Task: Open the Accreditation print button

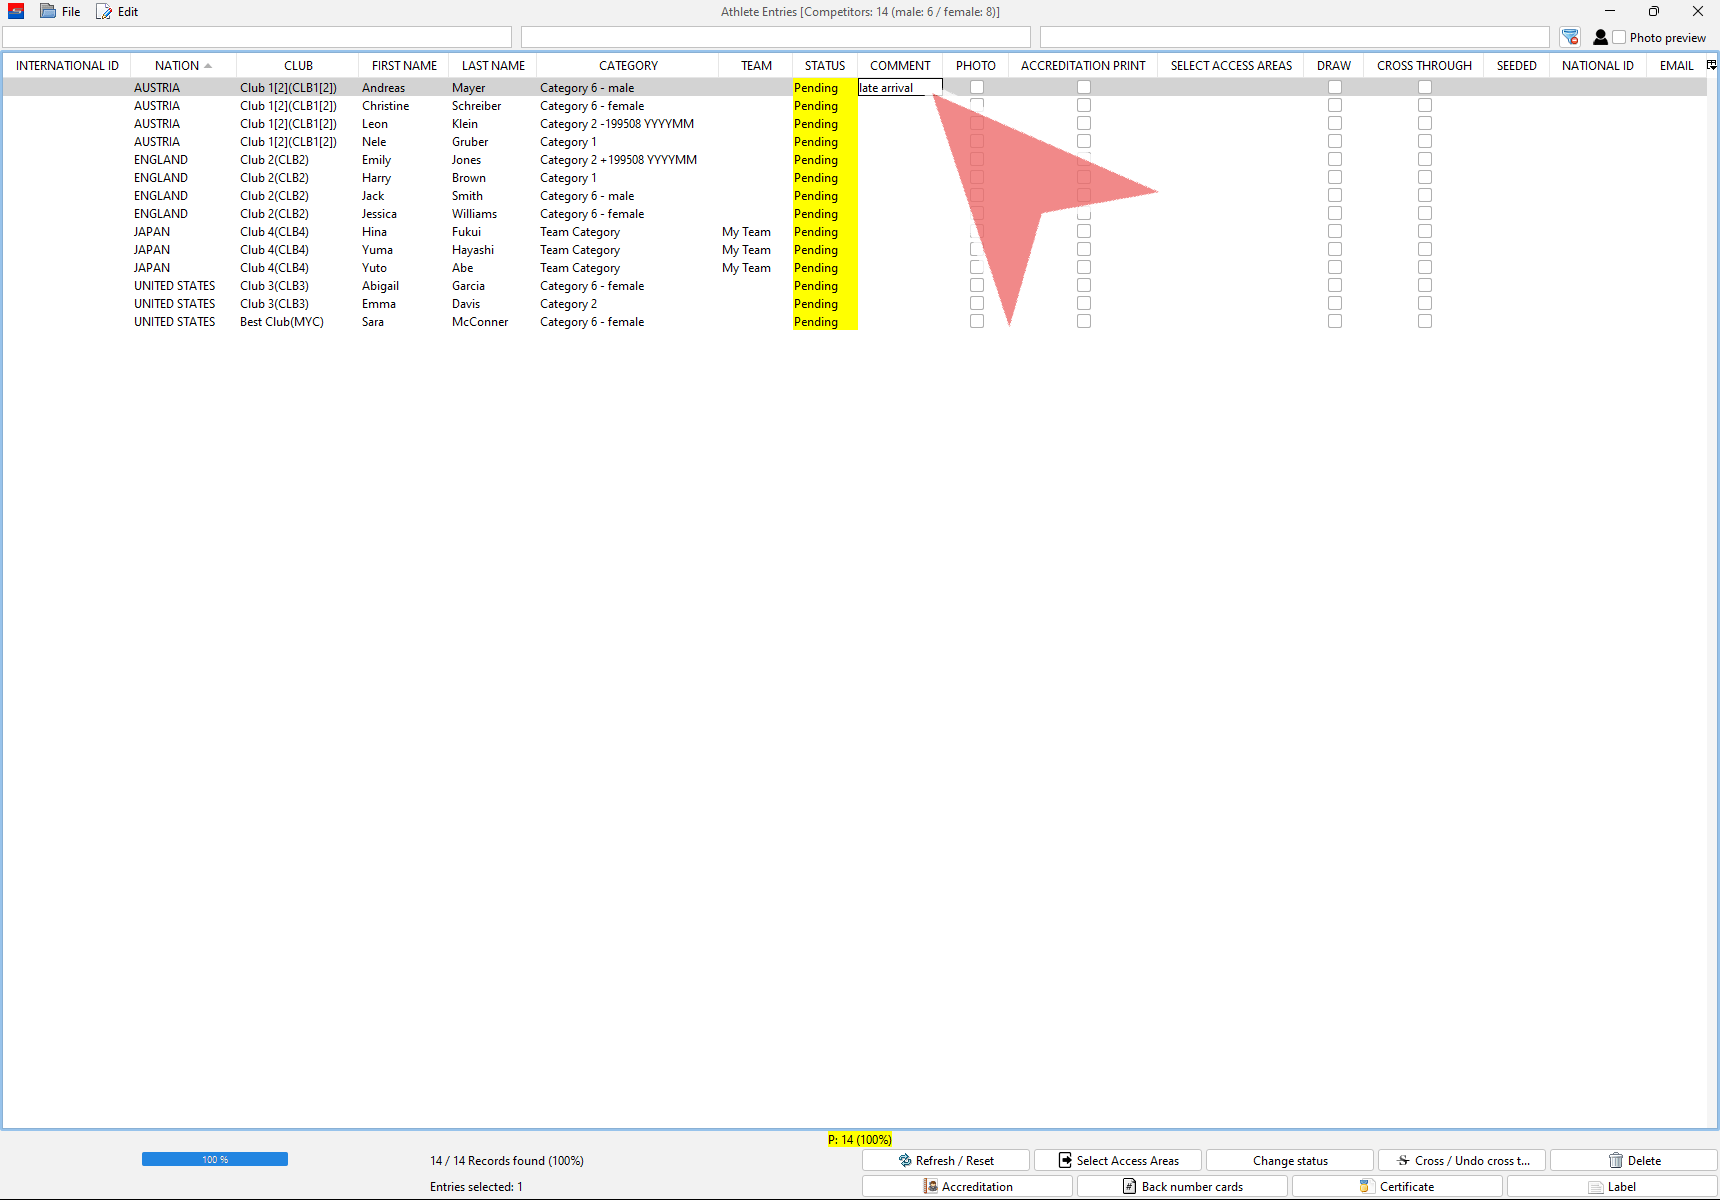Action: click(967, 1186)
